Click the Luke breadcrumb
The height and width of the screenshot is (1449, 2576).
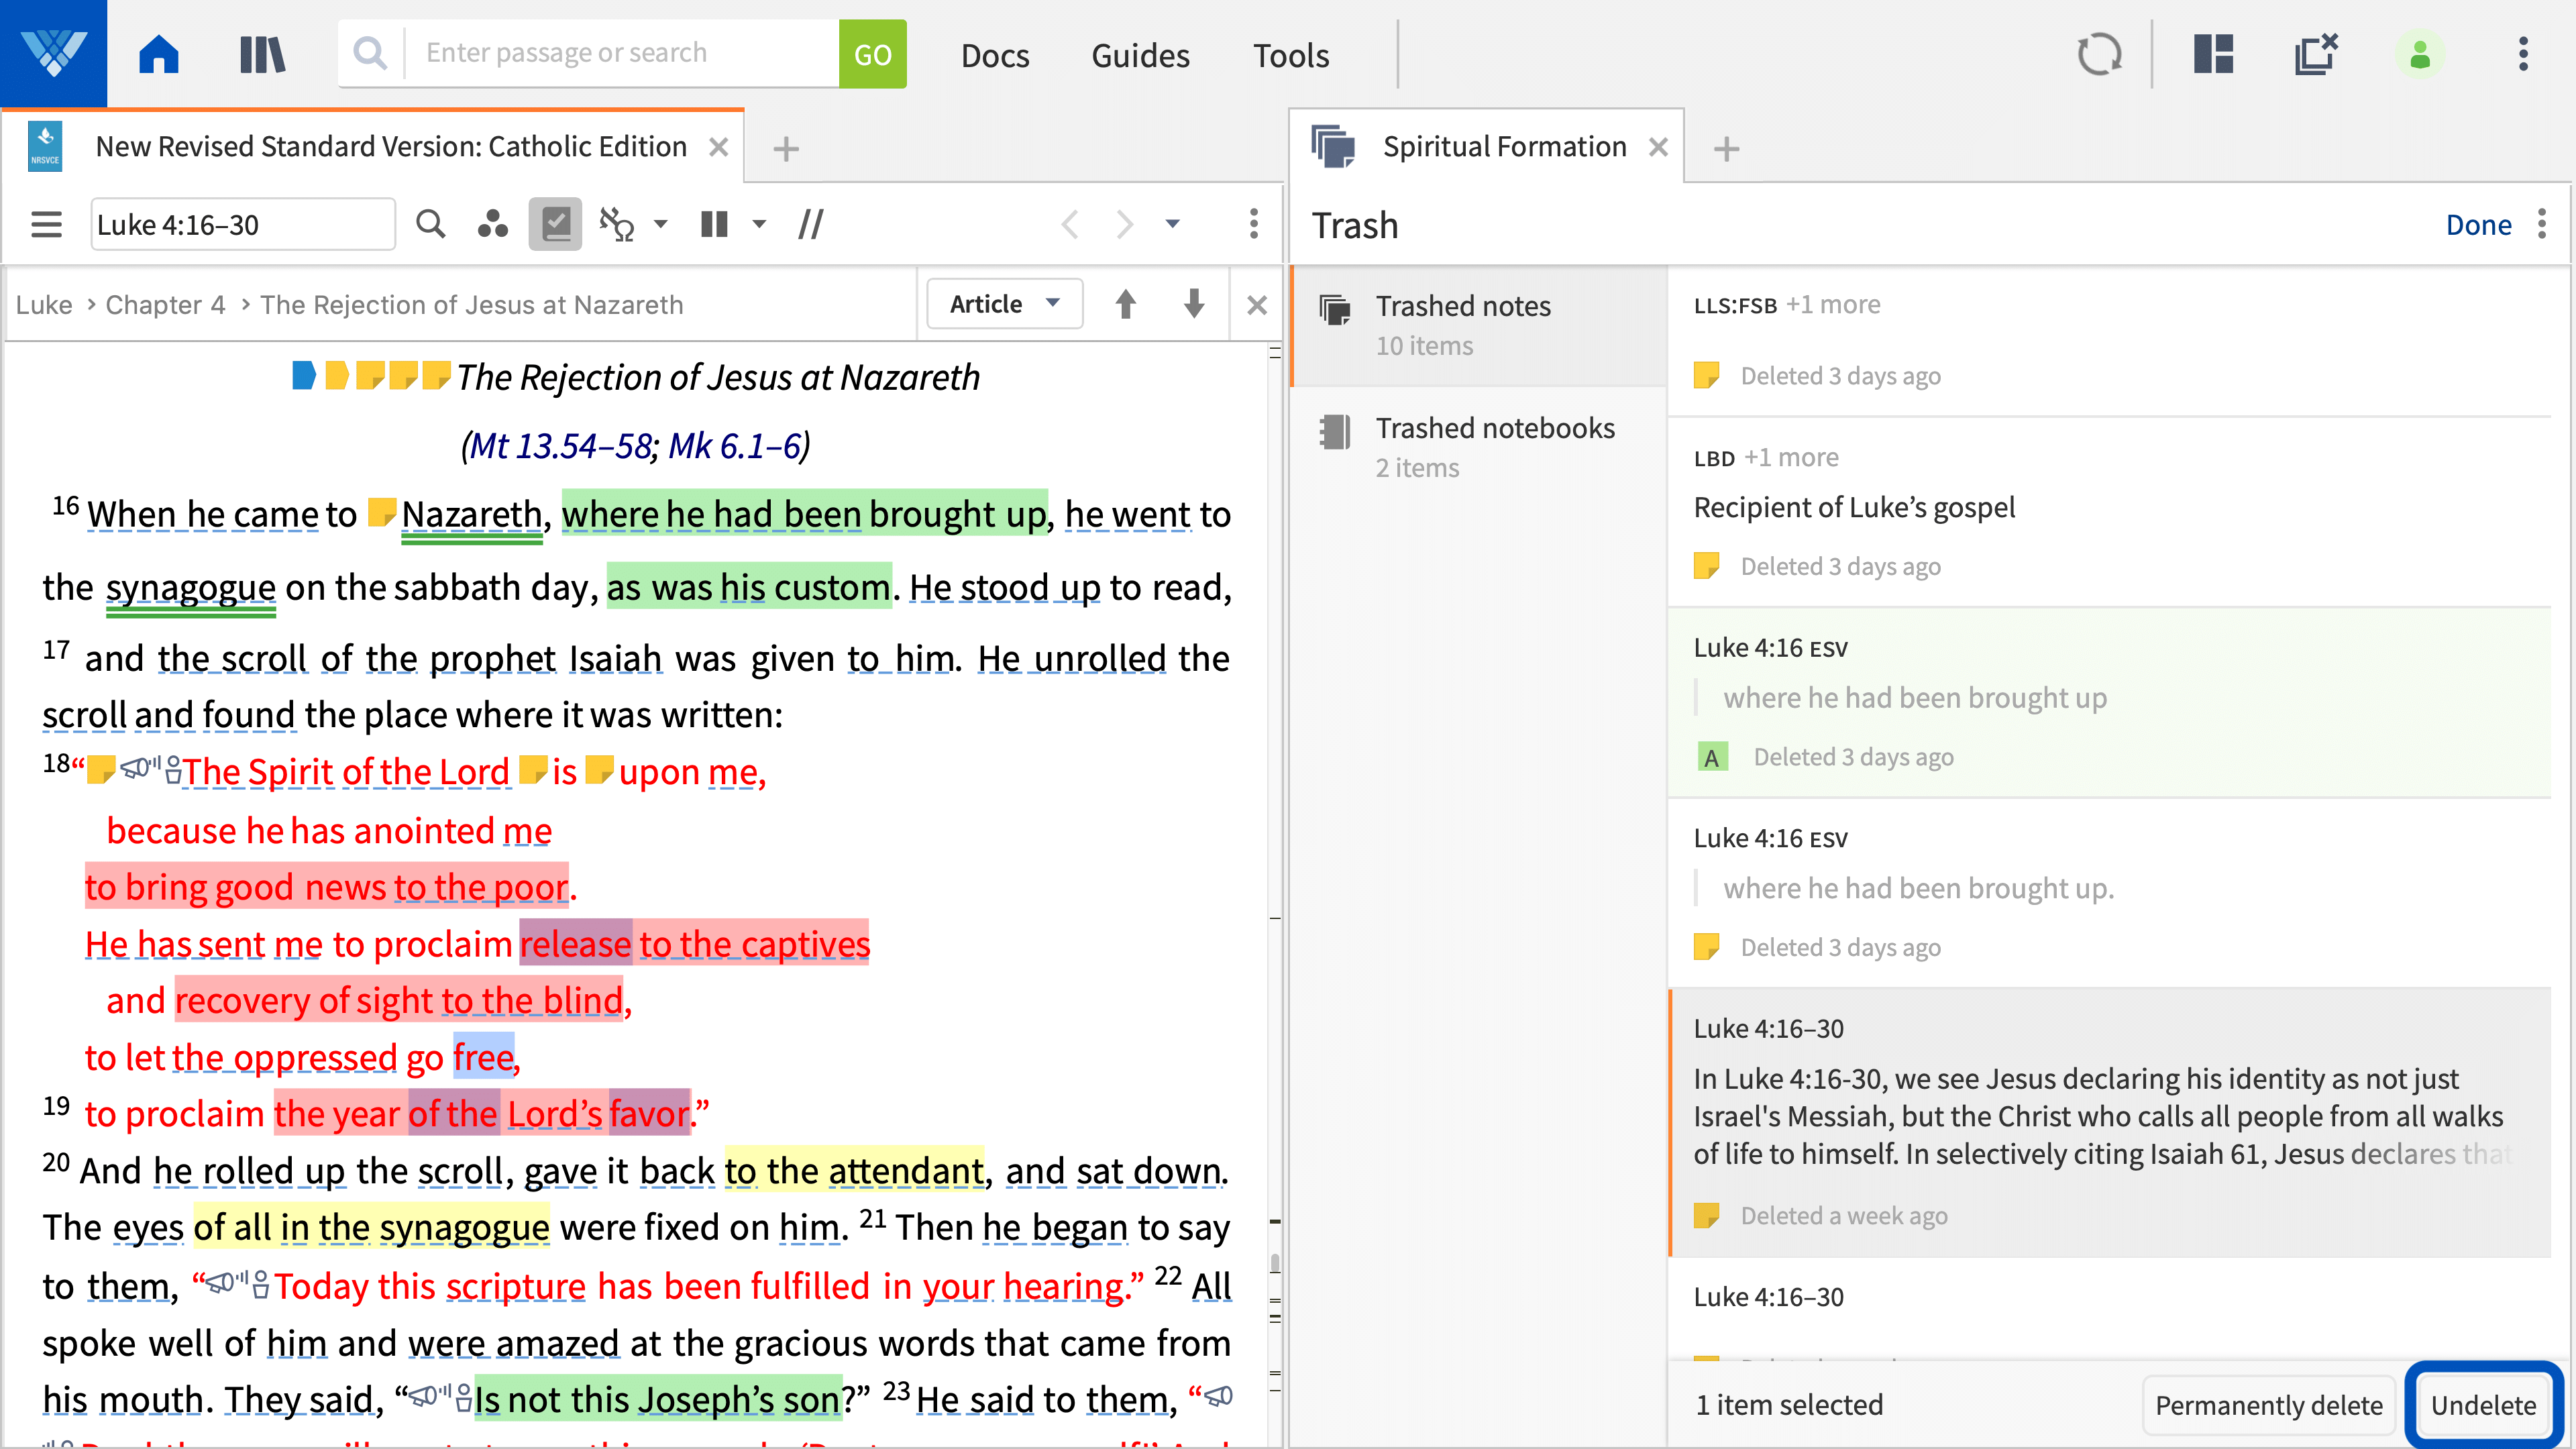coord(44,304)
